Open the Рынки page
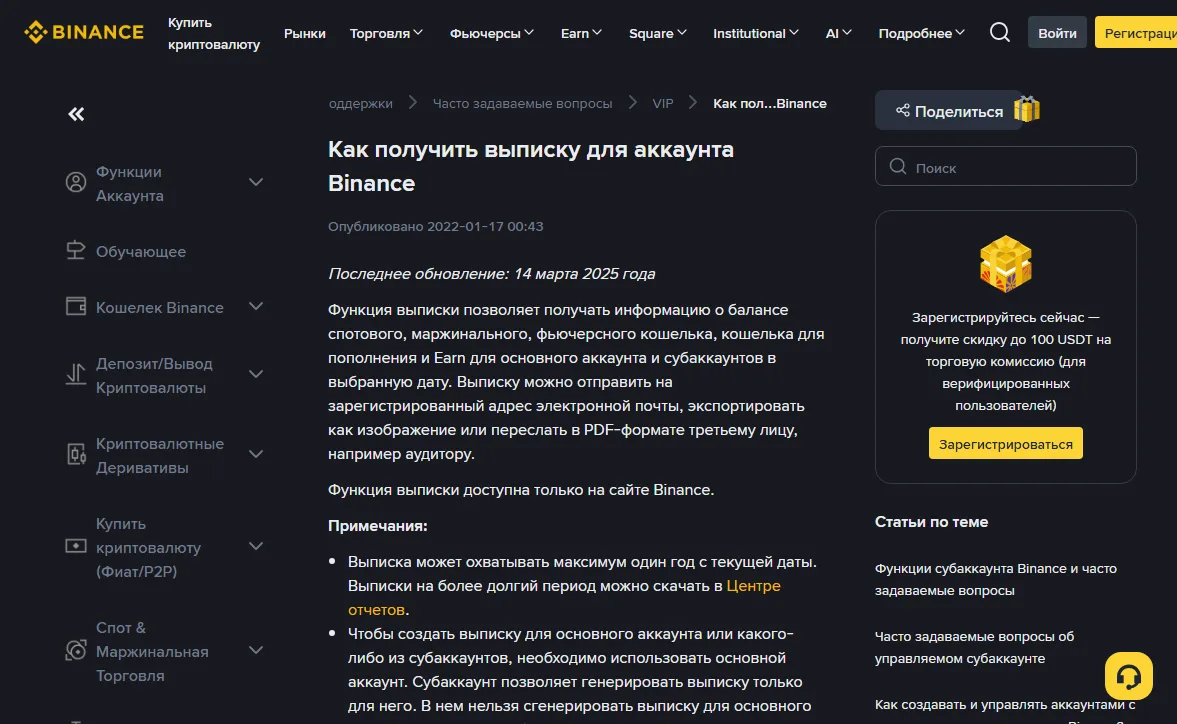 (305, 33)
